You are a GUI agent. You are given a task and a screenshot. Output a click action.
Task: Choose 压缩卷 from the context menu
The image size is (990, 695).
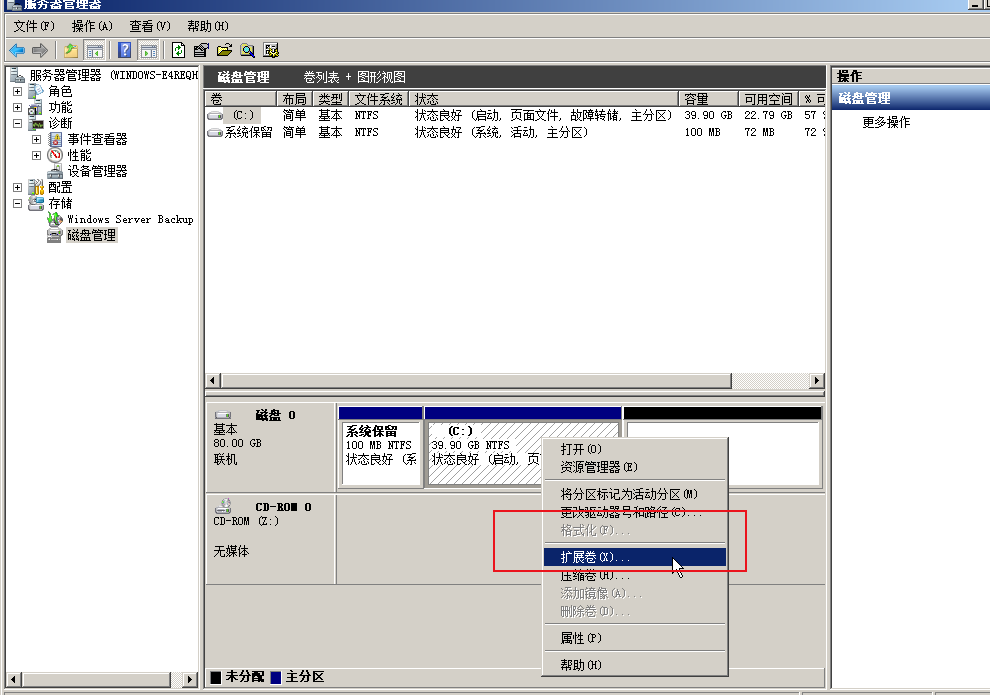point(595,576)
